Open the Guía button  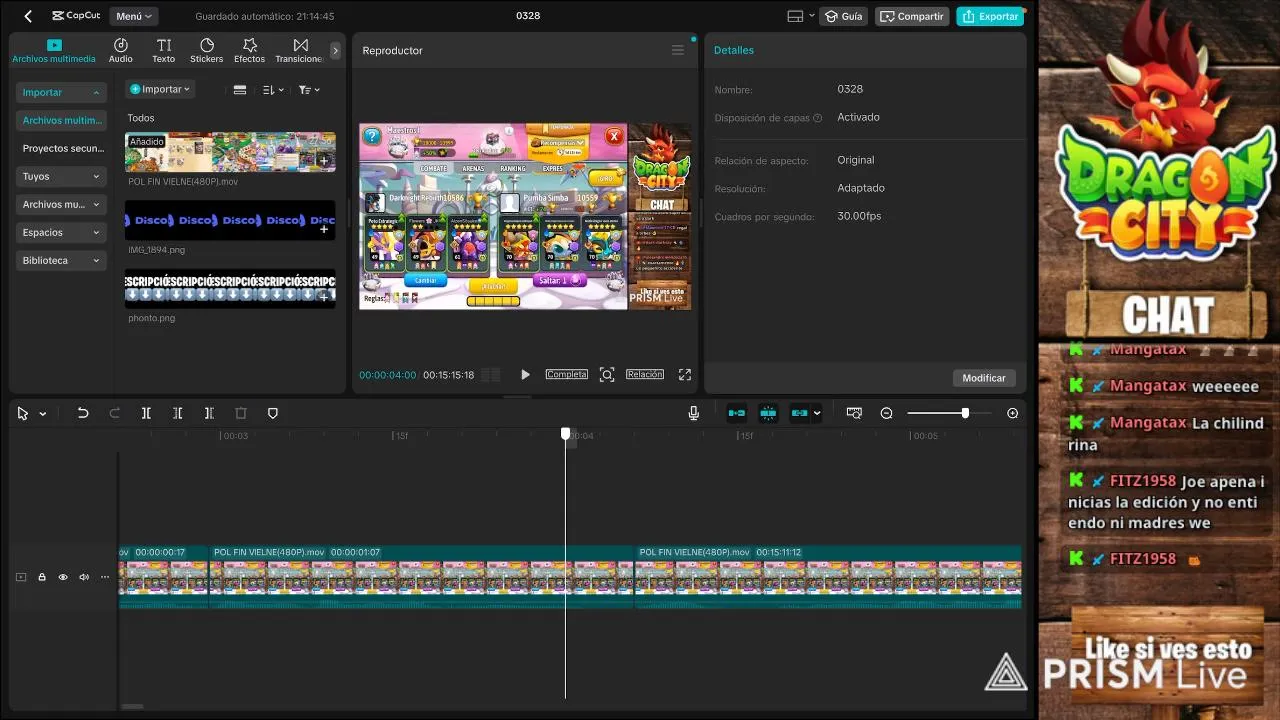tap(844, 16)
